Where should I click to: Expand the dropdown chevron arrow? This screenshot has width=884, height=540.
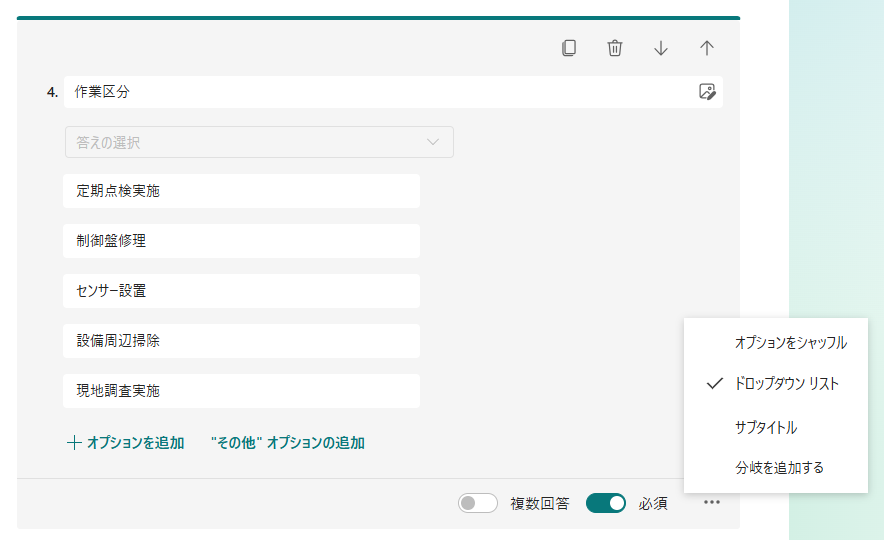[432, 142]
